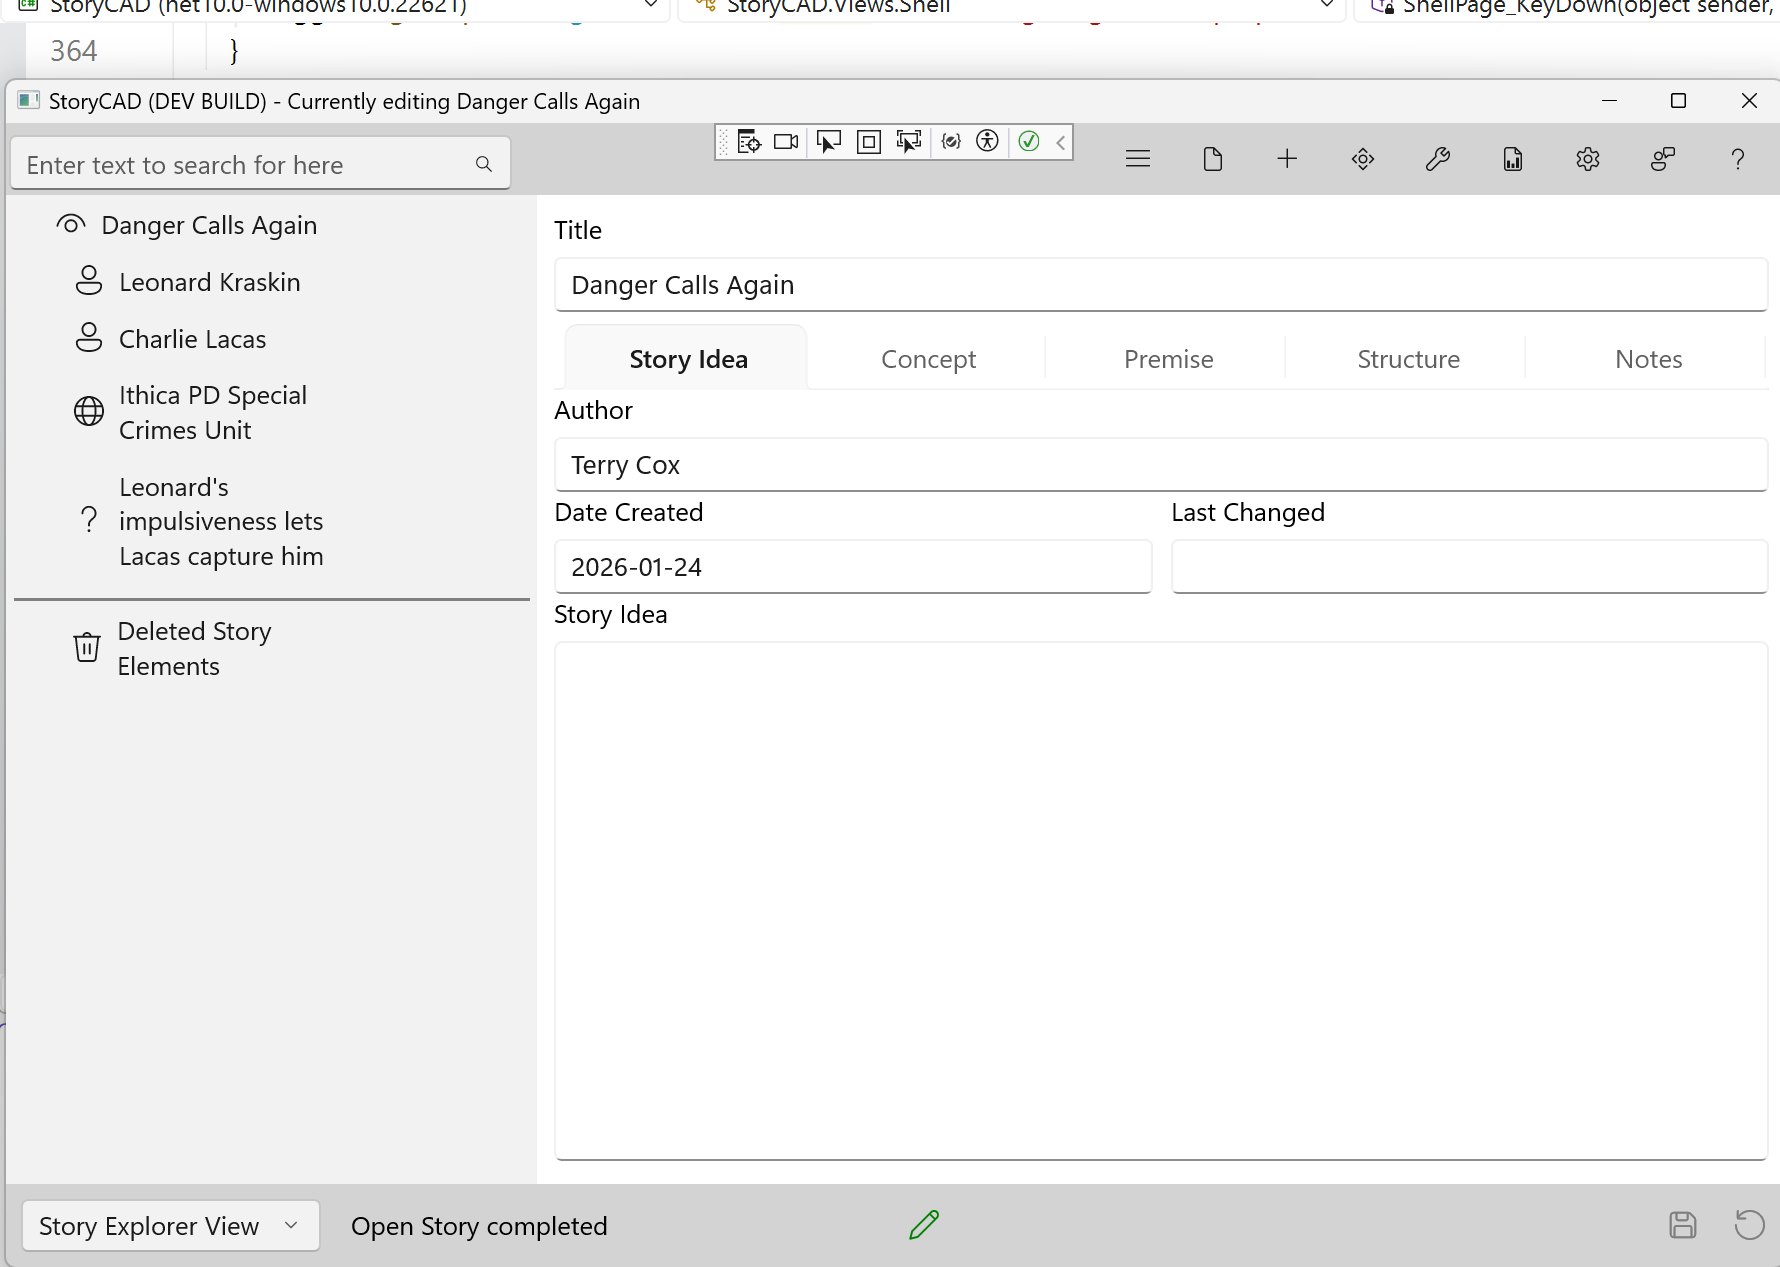Viewport: 1780px width, 1267px height.
Task: Click the plus icon to add element
Action: tap(1287, 159)
